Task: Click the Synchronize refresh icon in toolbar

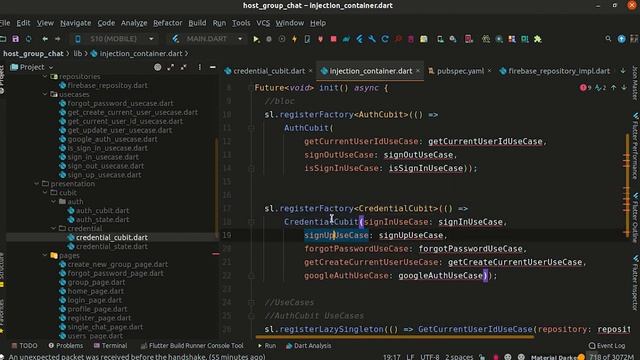Action: coord(29,39)
